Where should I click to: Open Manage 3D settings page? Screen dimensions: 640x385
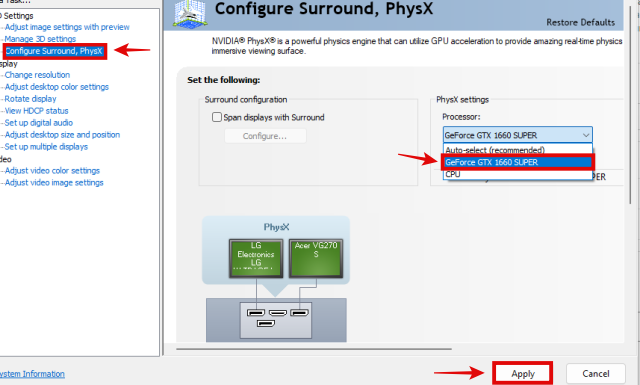pos(40,39)
